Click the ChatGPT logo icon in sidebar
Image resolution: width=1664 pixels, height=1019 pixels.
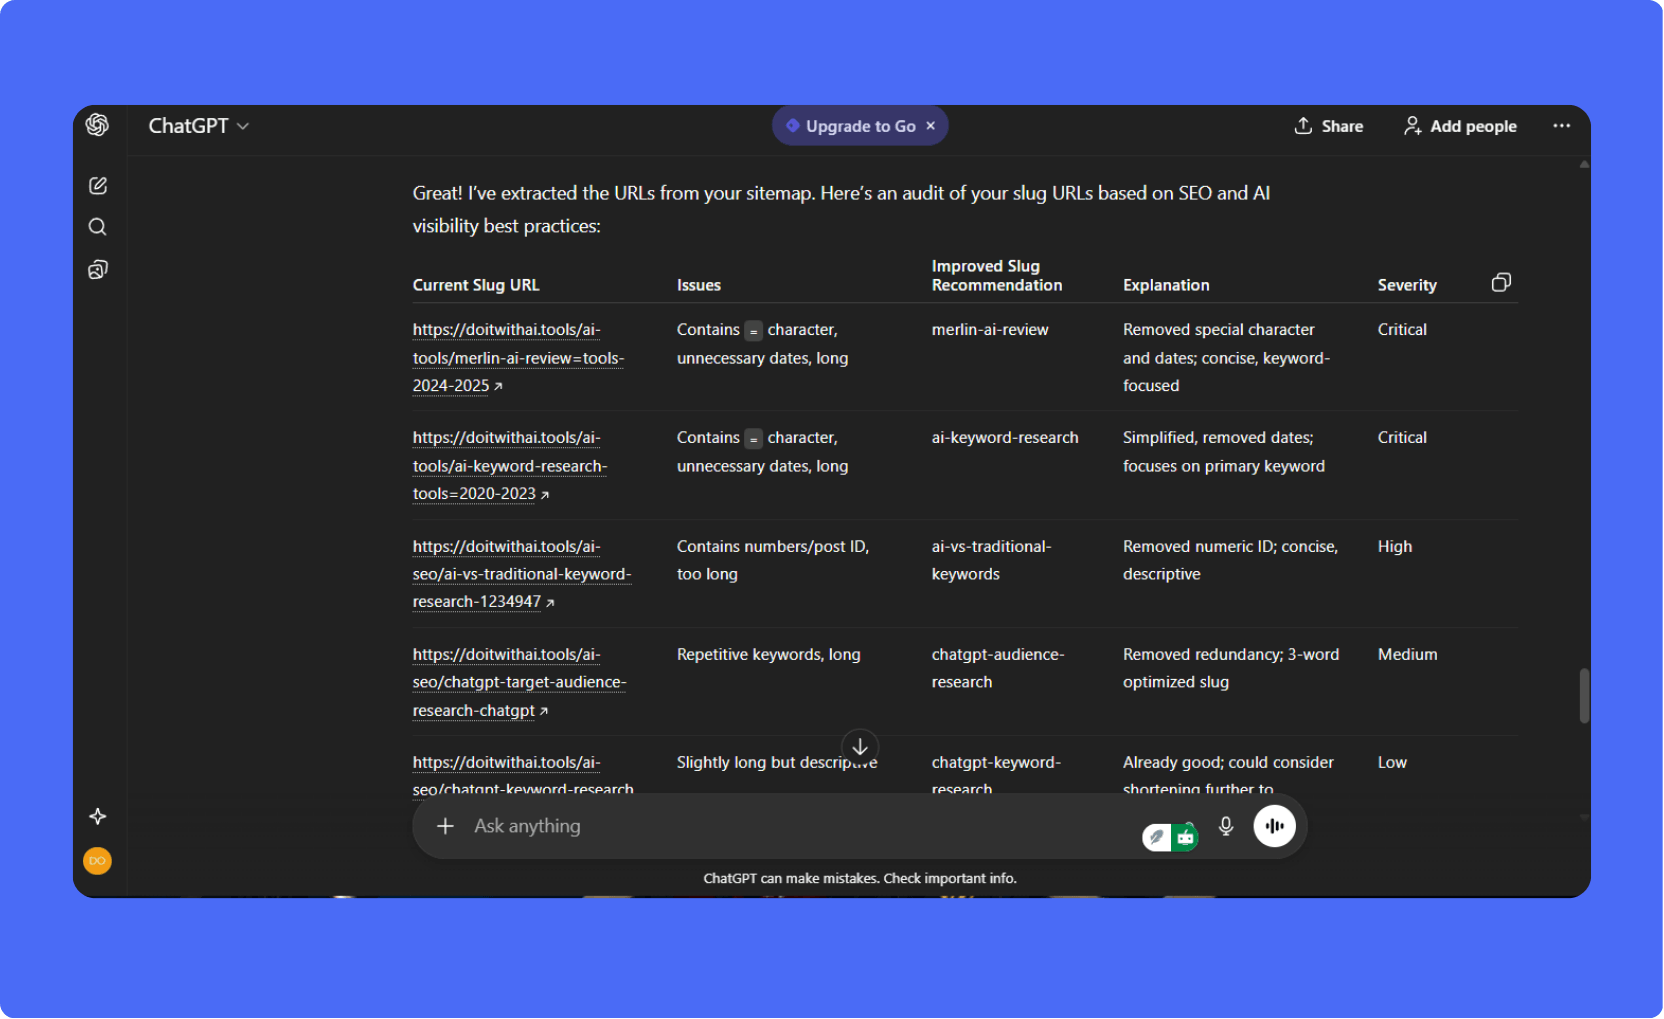point(97,125)
